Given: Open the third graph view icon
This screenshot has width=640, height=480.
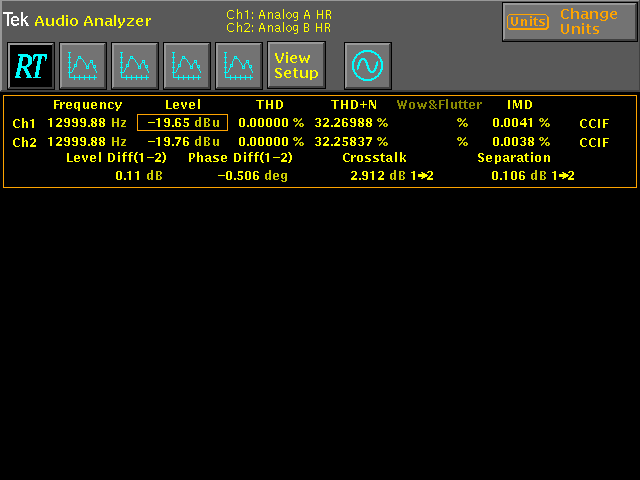Looking at the screenshot, I should (187, 66).
